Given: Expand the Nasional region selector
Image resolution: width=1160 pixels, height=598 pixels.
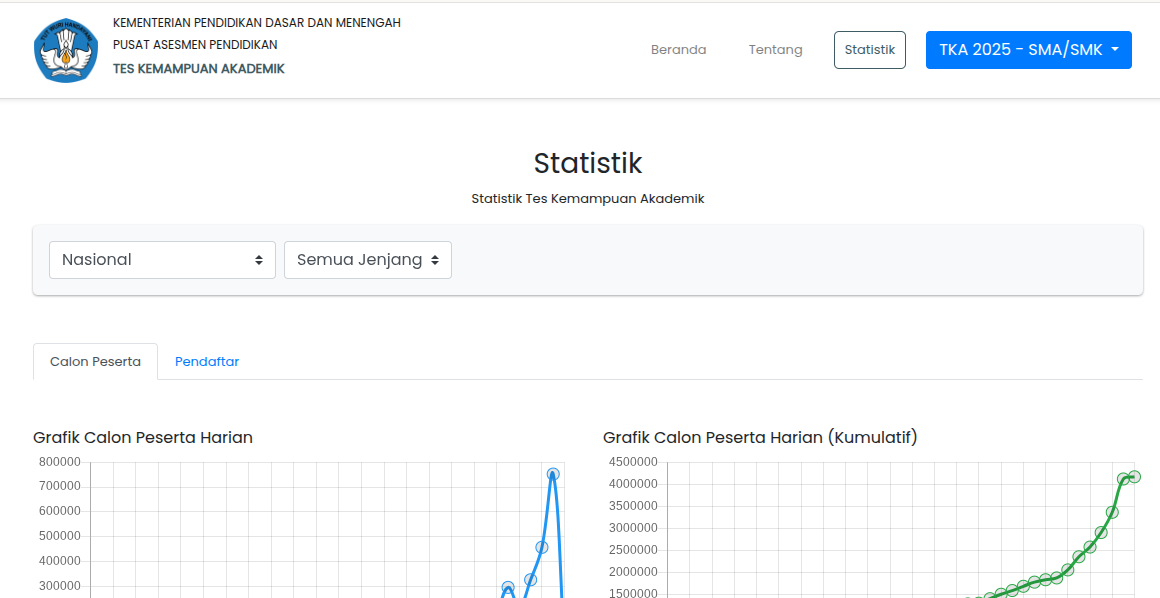Looking at the screenshot, I should coord(162,260).
